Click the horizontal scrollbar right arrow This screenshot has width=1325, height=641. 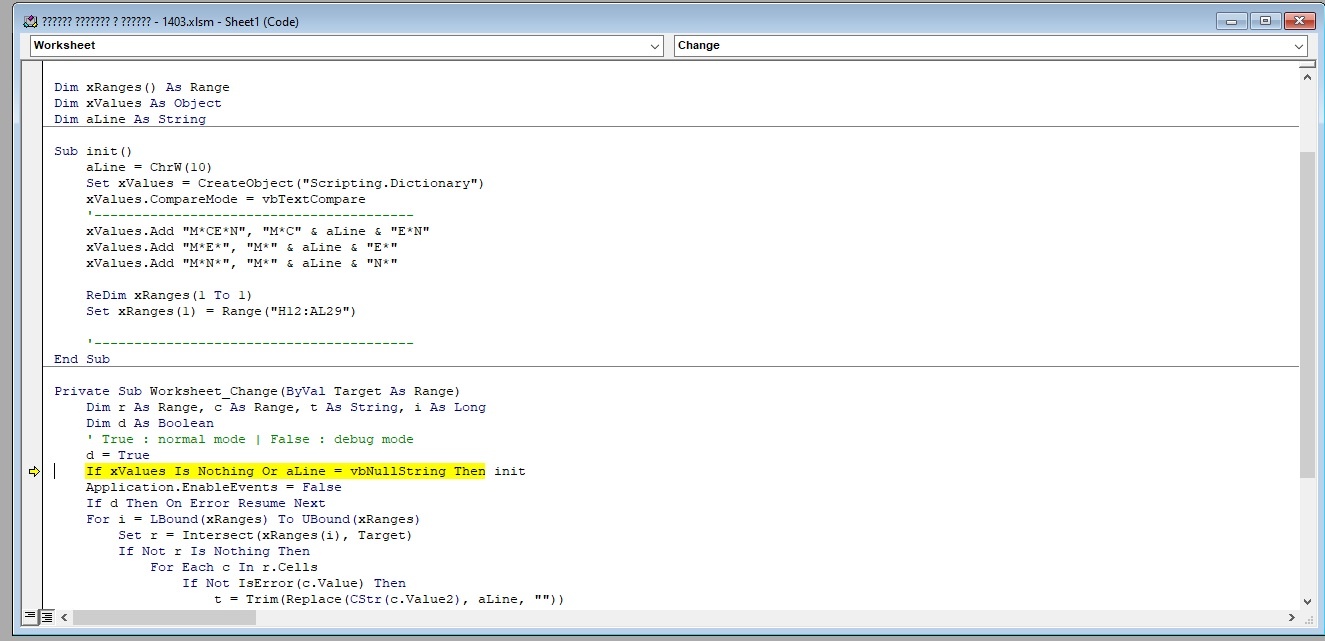tap(1291, 618)
